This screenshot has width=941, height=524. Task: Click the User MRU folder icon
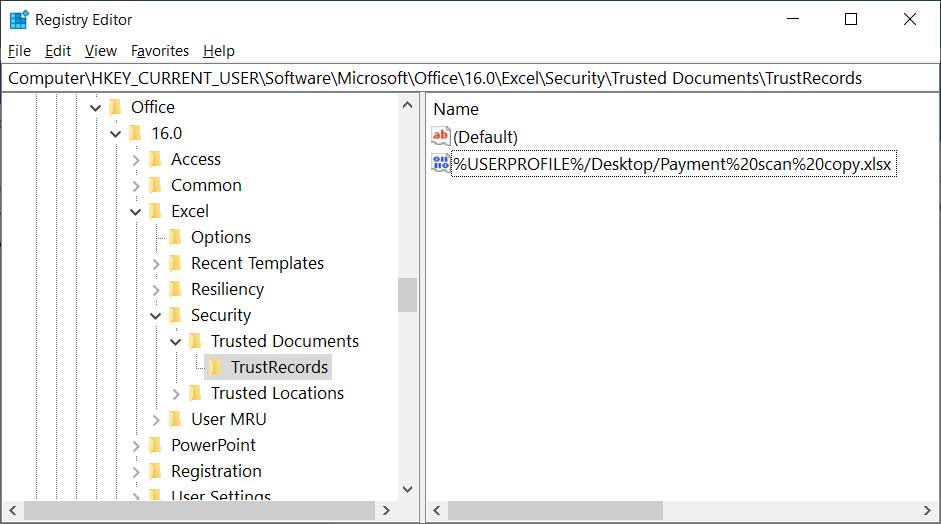click(175, 419)
